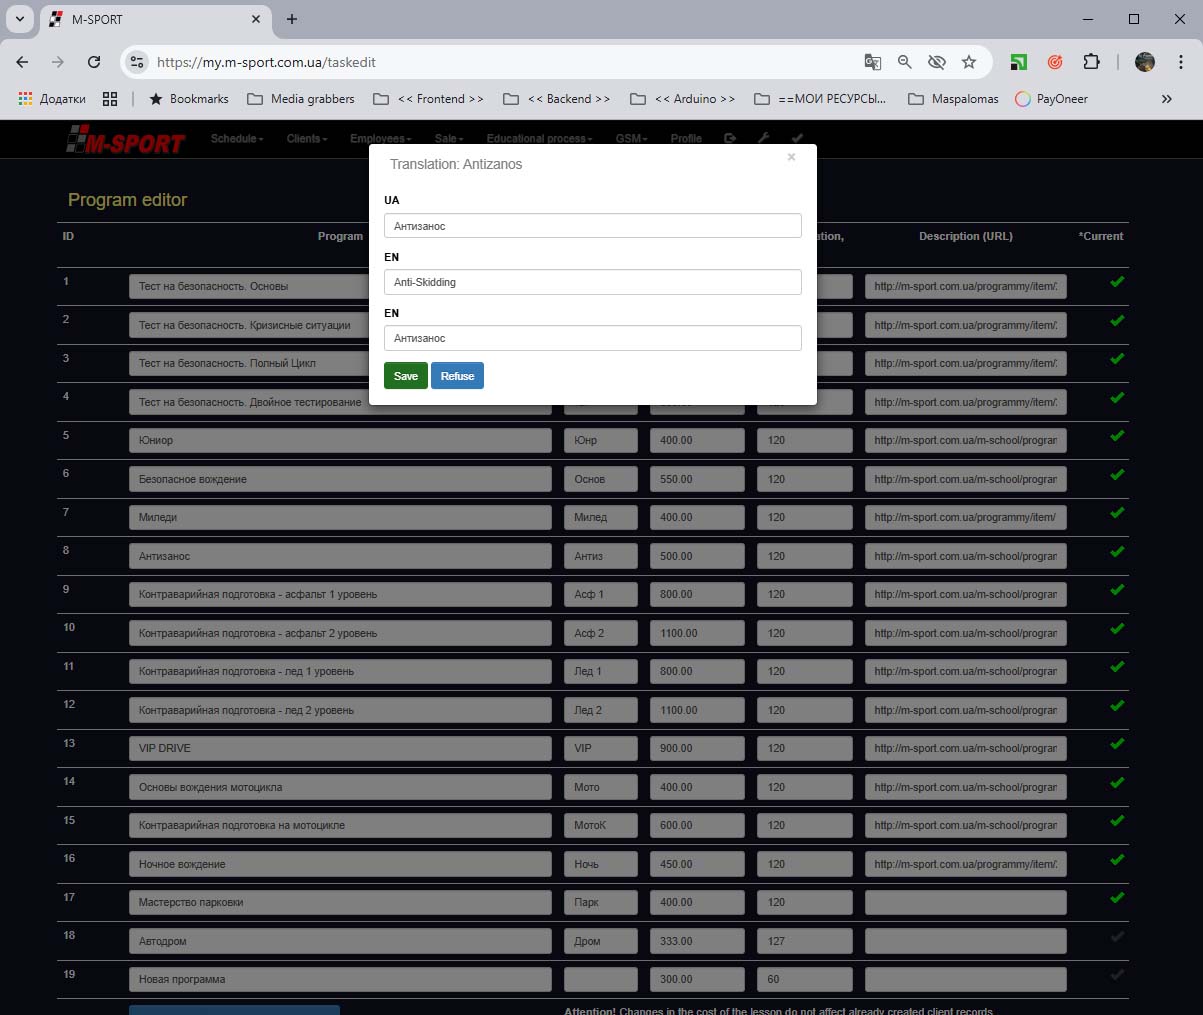1203x1015 pixels.
Task: Click the logout icon in navbar
Action: (x=730, y=139)
